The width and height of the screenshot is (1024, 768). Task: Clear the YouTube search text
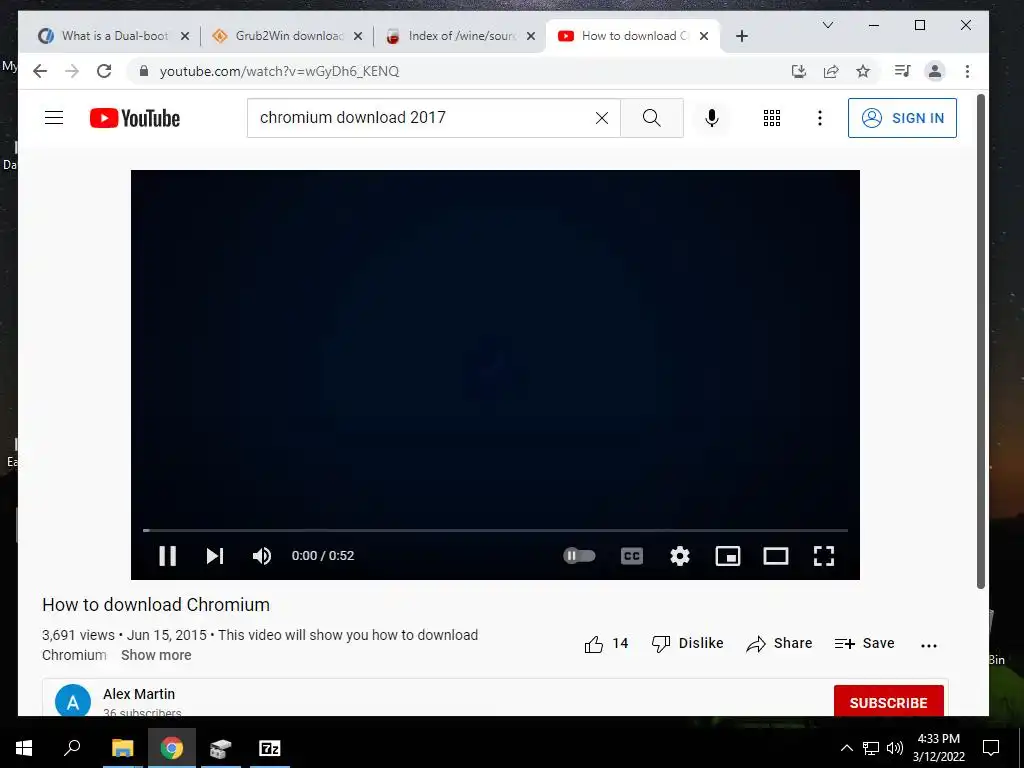click(x=602, y=118)
